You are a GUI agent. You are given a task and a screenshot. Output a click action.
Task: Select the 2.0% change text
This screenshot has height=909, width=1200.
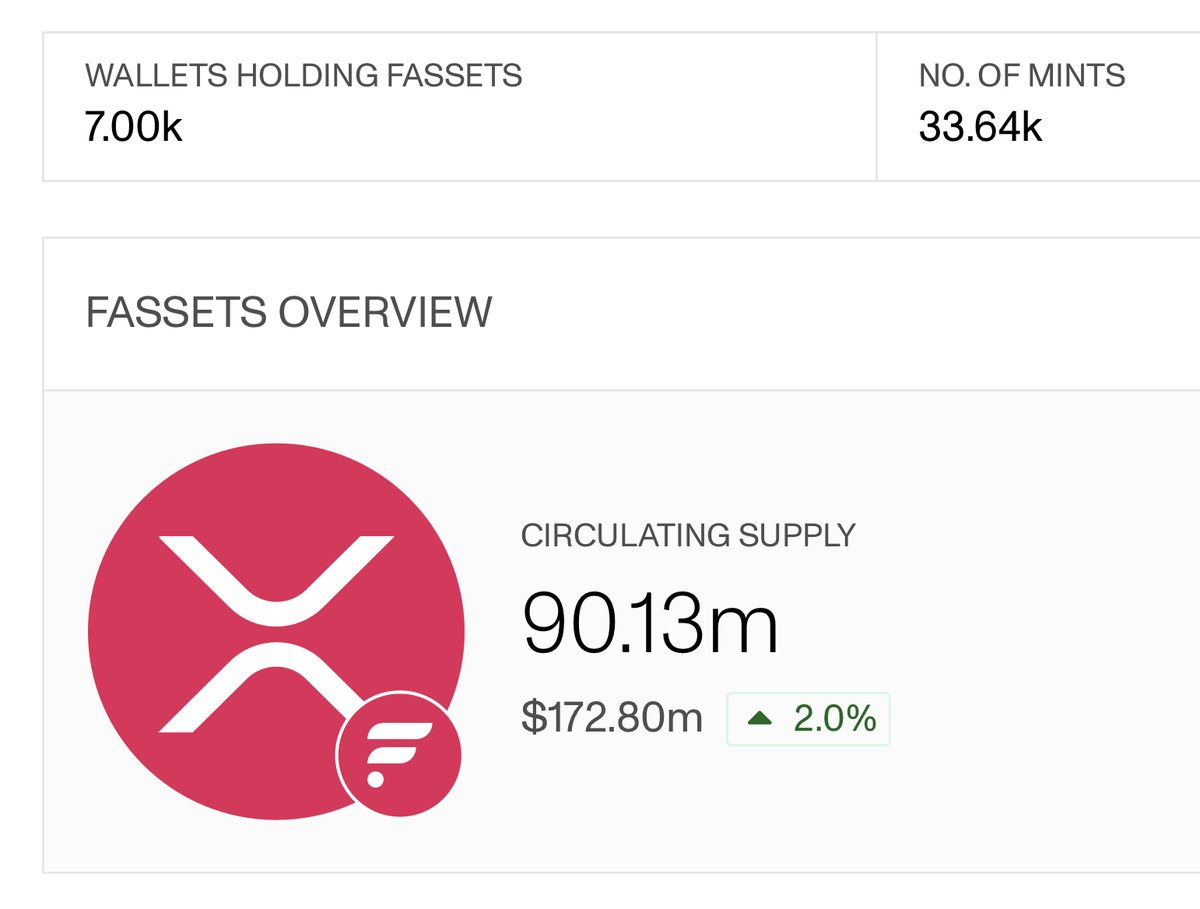834,718
